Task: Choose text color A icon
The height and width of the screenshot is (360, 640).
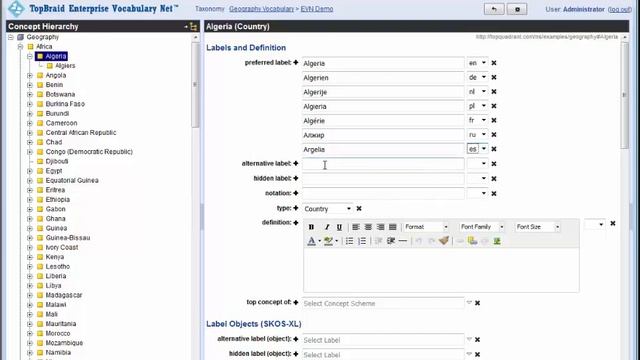Action: pyautogui.click(x=311, y=241)
